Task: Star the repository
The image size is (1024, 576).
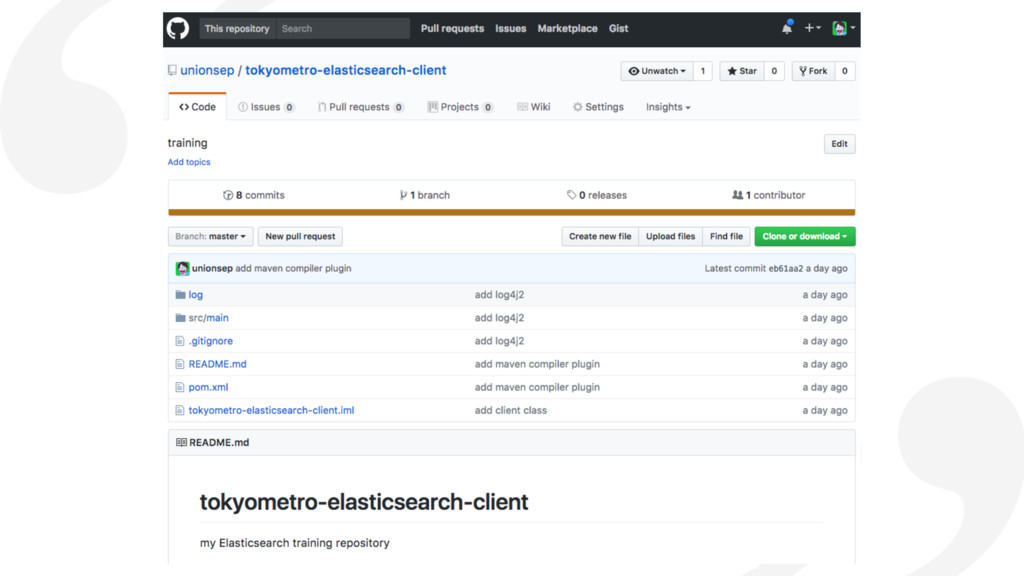Action: [x=742, y=71]
